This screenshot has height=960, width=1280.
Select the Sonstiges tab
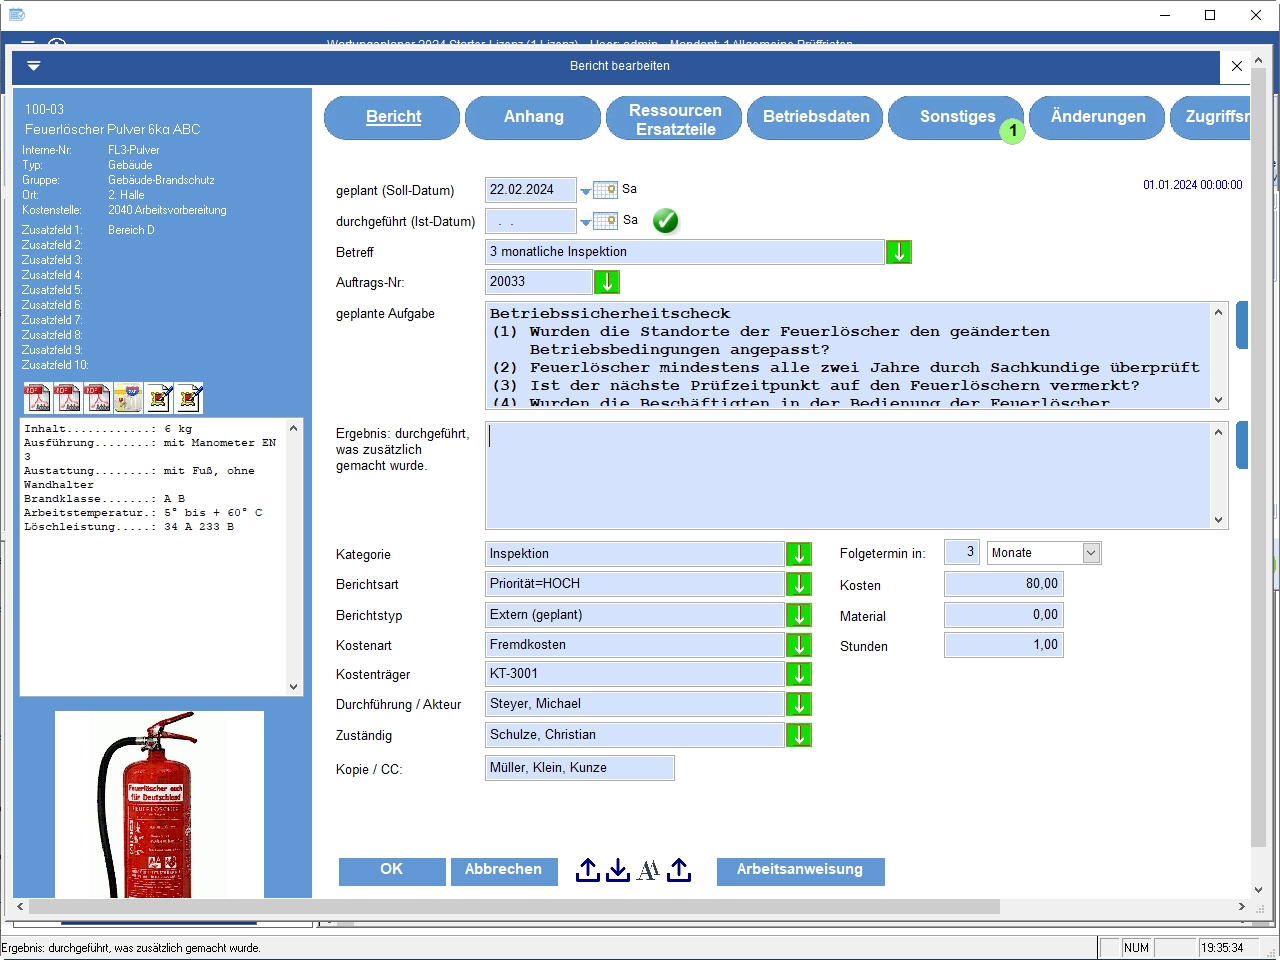pyautogui.click(x=956, y=117)
